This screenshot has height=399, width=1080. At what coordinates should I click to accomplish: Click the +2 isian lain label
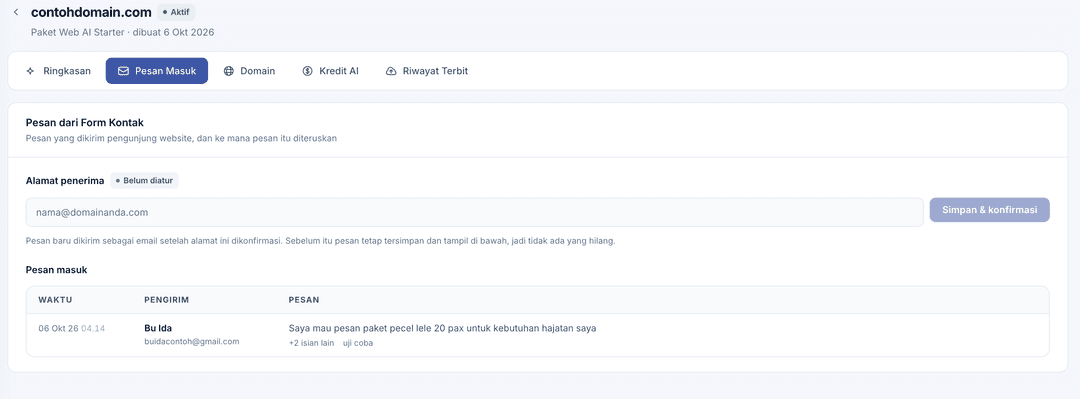pos(311,342)
